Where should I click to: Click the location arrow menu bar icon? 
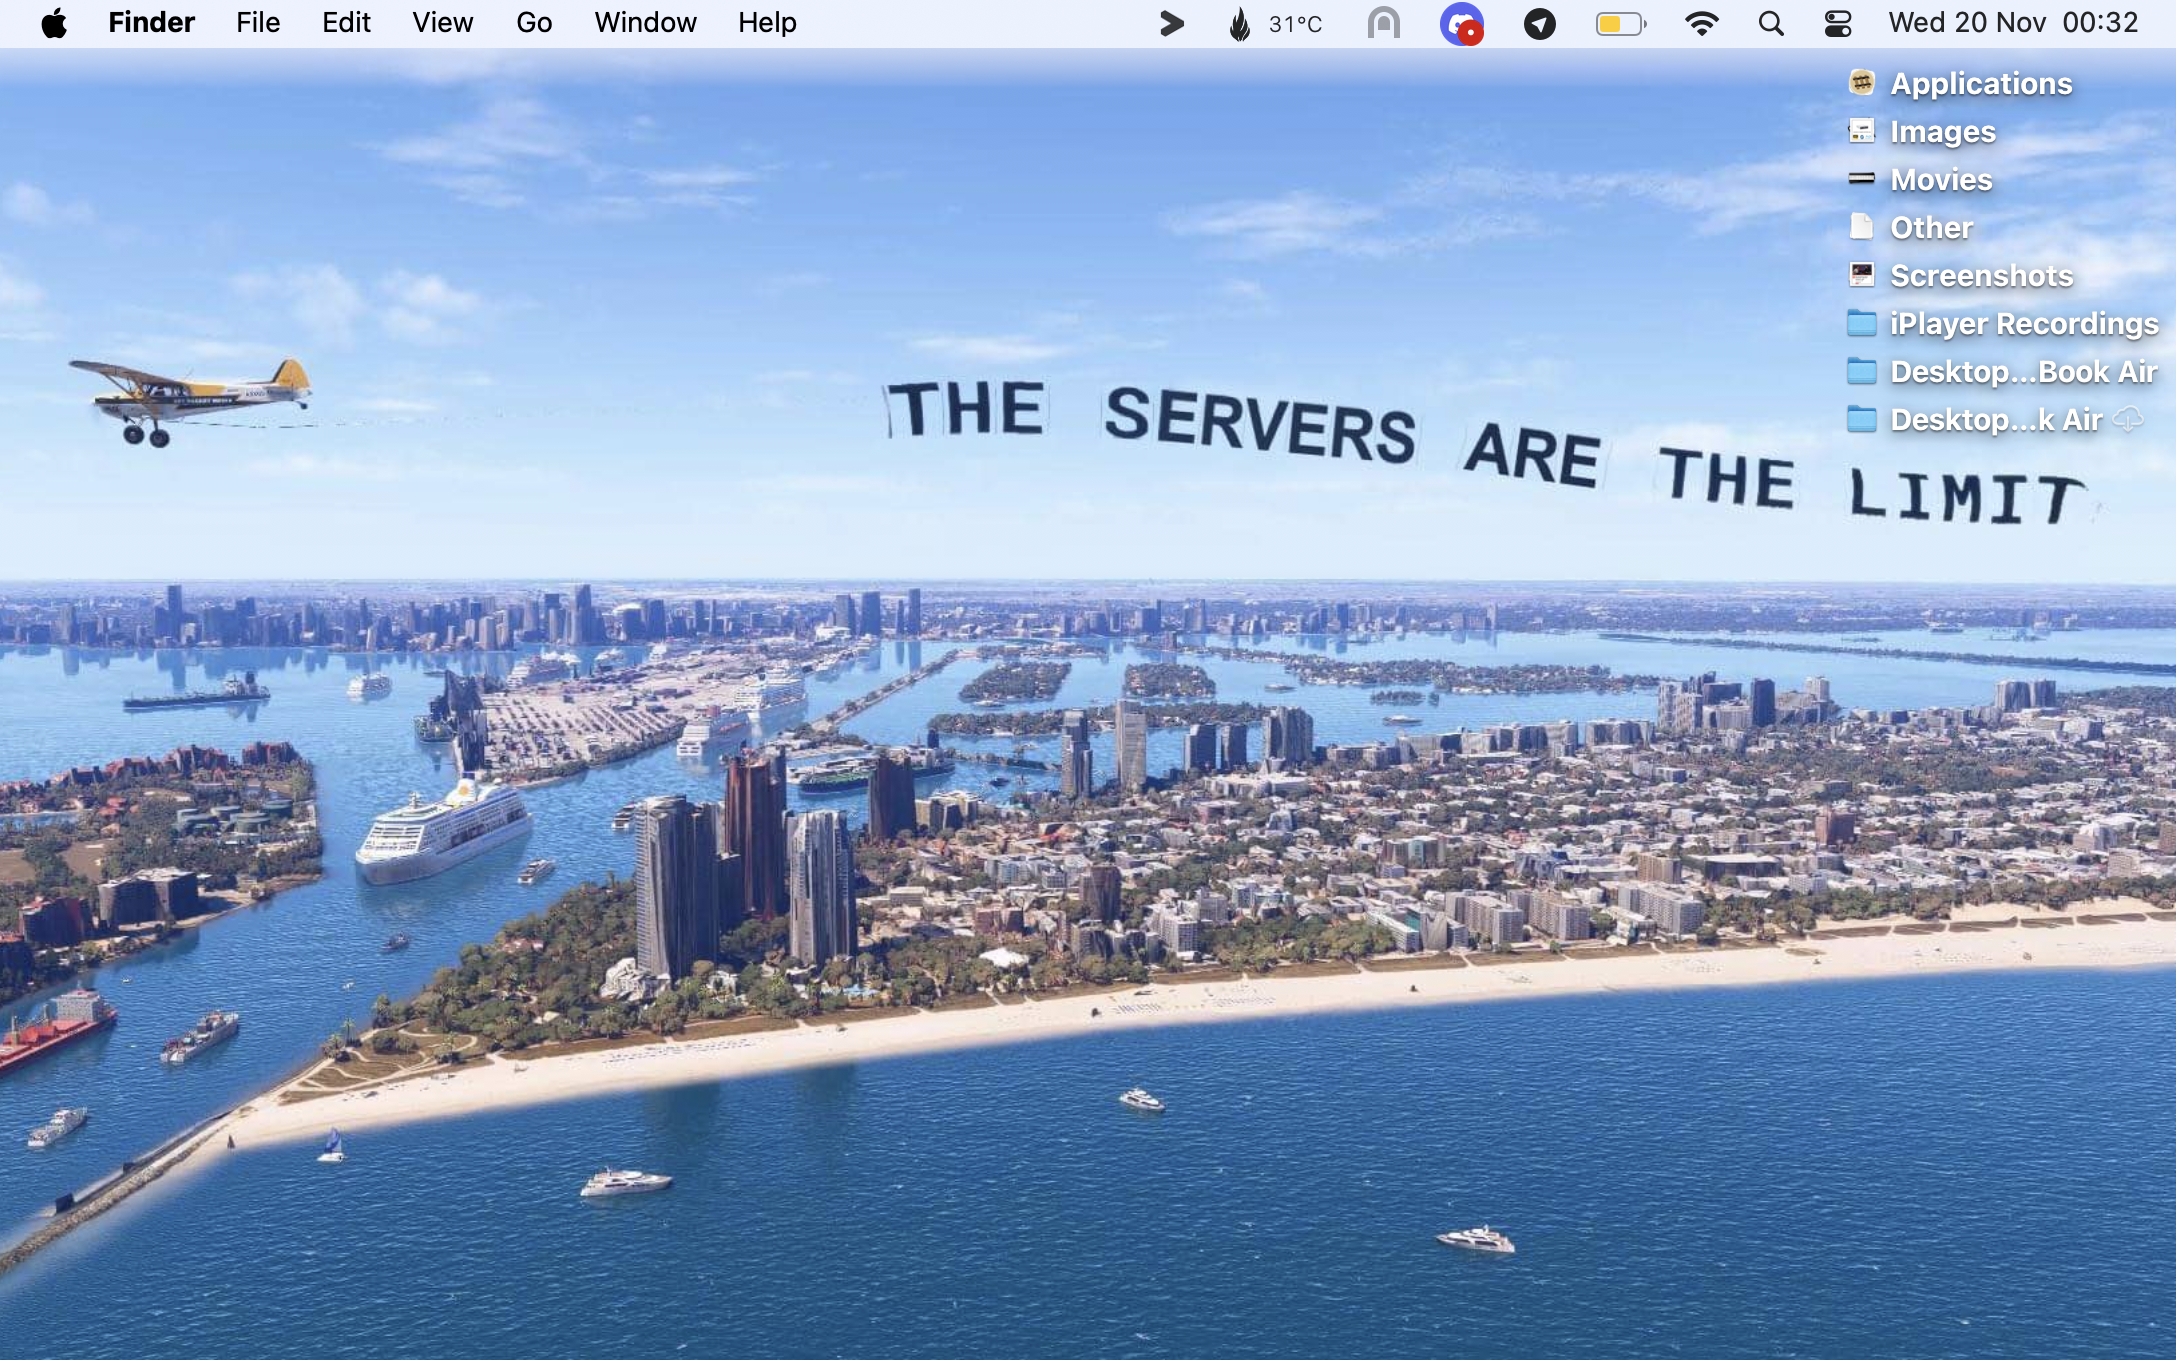pos(1540,23)
